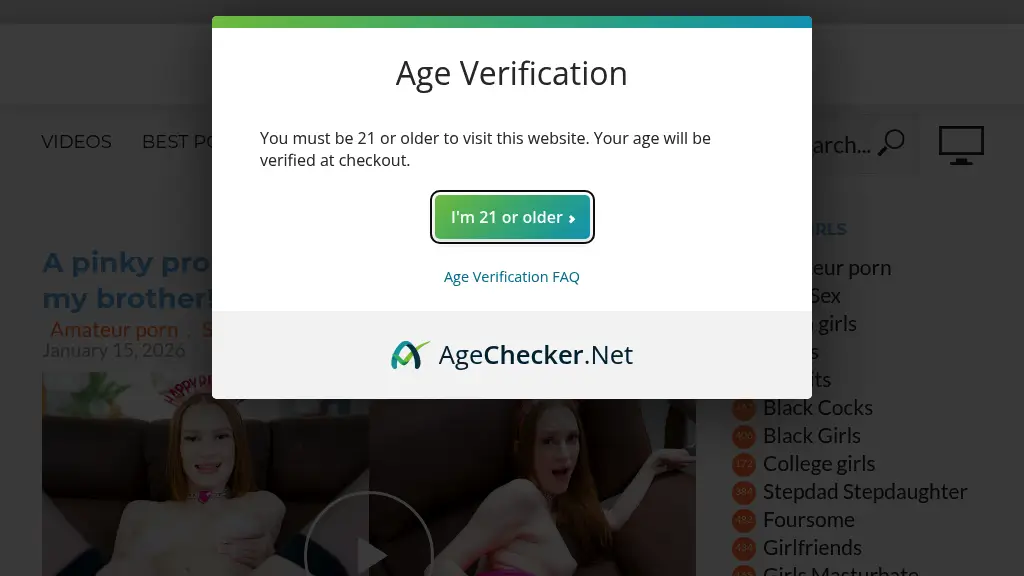Confirm with the I'm 21 or older button
Image resolution: width=1024 pixels, height=576 pixels.
(x=512, y=217)
